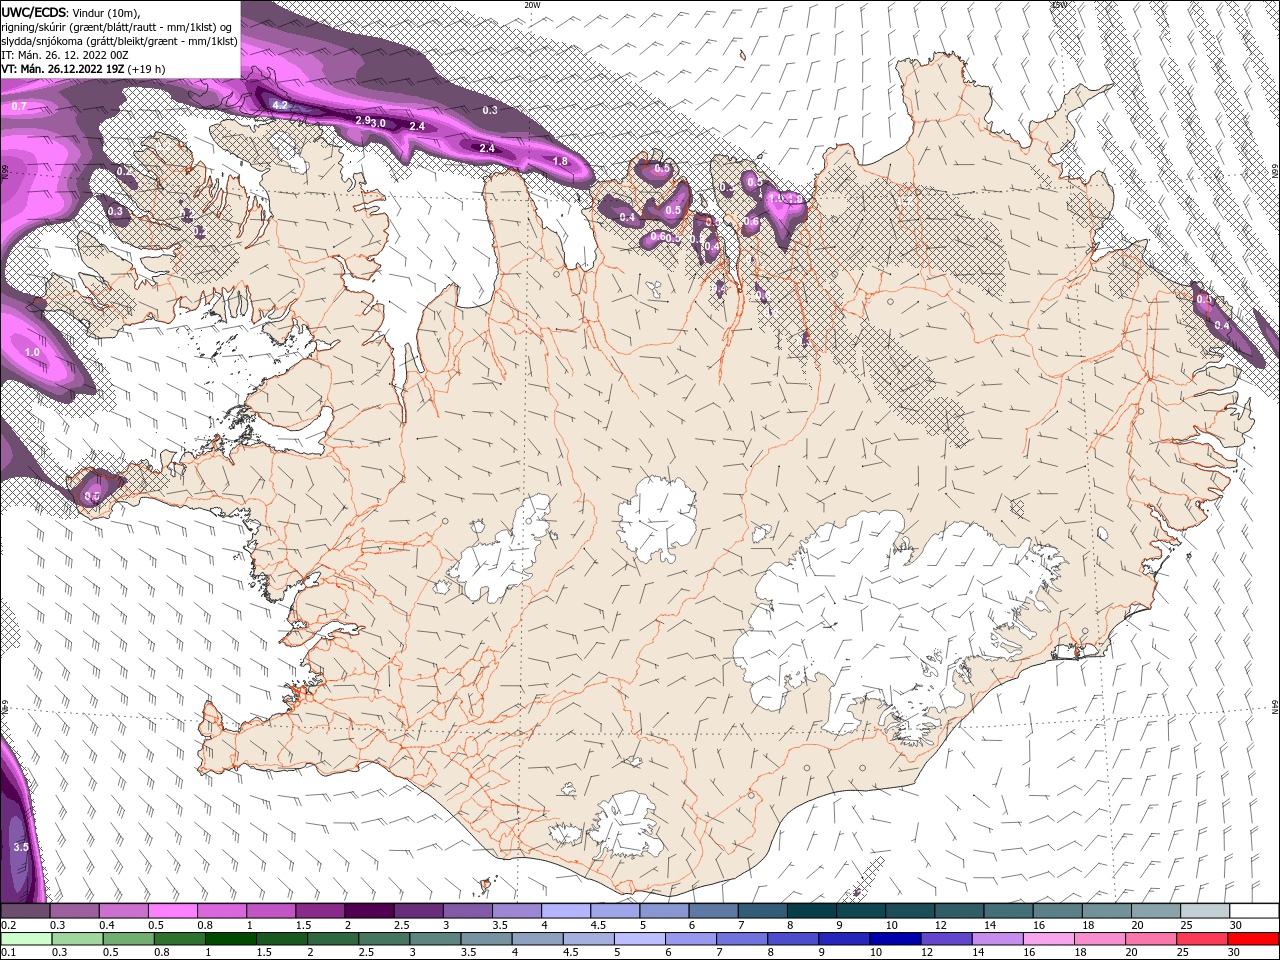Select the upper scale swatch between 1.5 and 2
Image resolution: width=1280 pixels, height=960 pixels.
320,911
